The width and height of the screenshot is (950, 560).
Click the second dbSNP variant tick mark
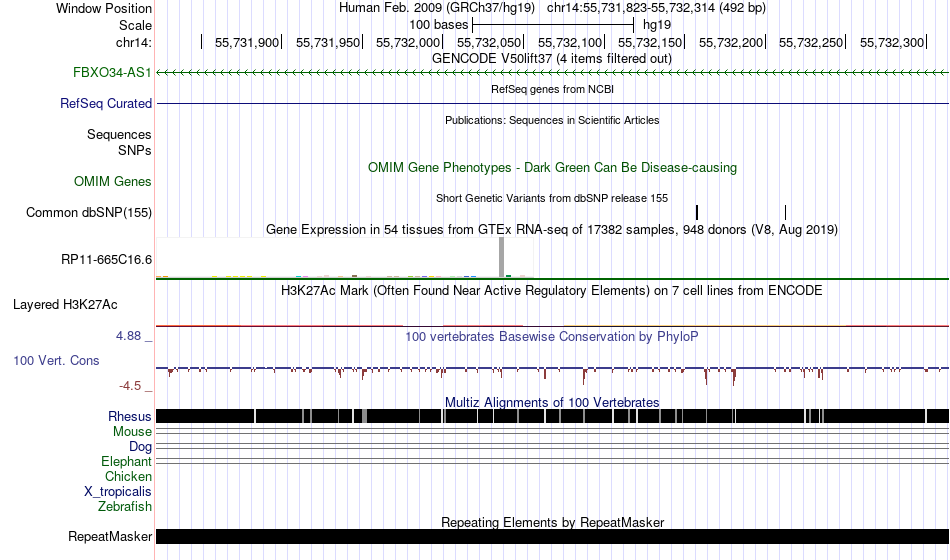coord(785,212)
